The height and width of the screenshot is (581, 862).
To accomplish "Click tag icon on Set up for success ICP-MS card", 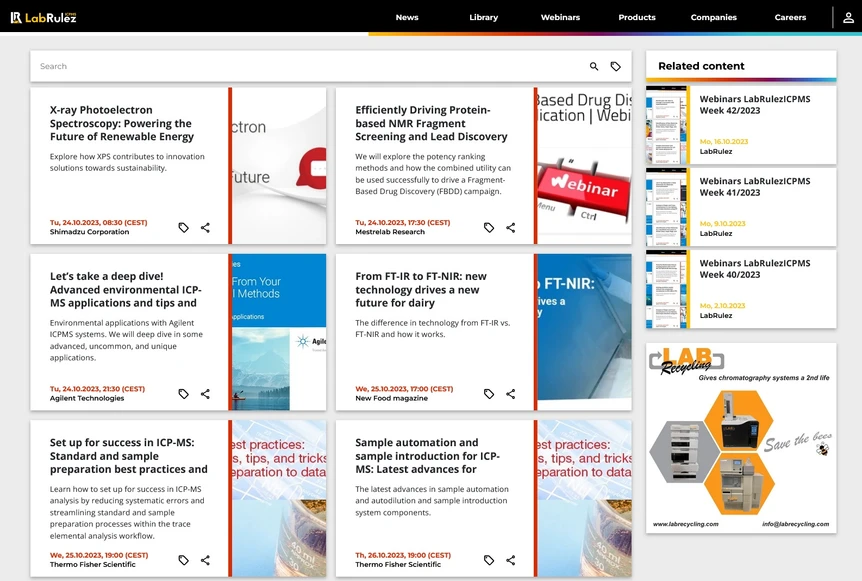I will (x=184, y=560).
